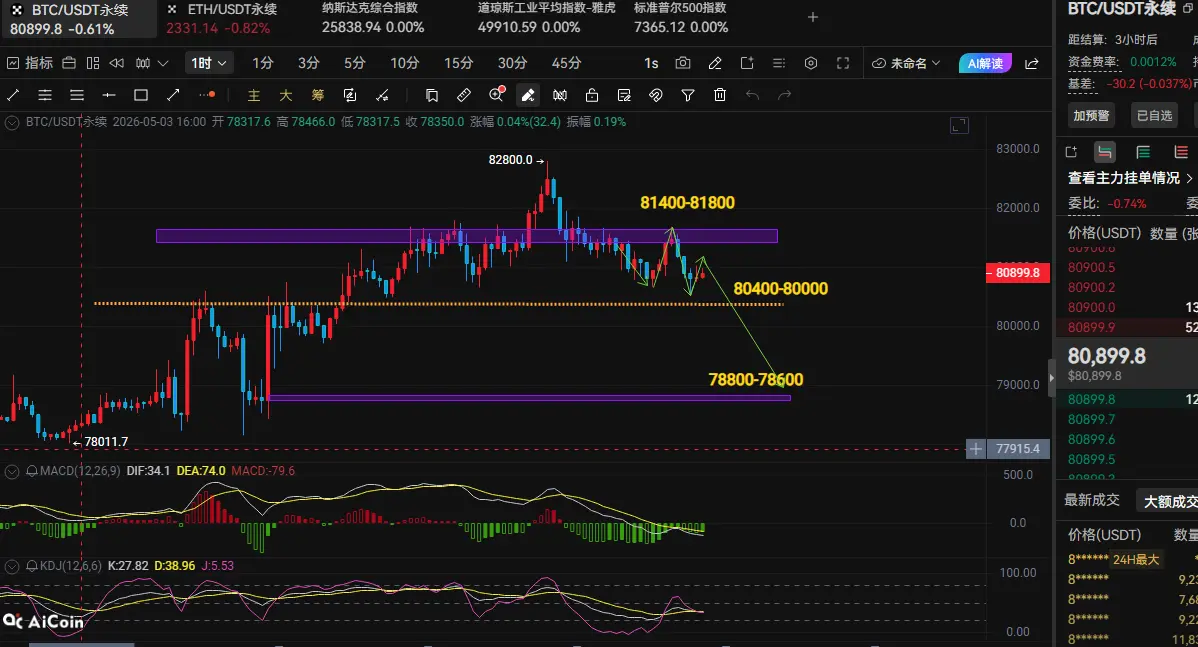Click the bookmark copy icon in drawing toolbar
This screenshot has height=647, width=1198.
point(432,95)
